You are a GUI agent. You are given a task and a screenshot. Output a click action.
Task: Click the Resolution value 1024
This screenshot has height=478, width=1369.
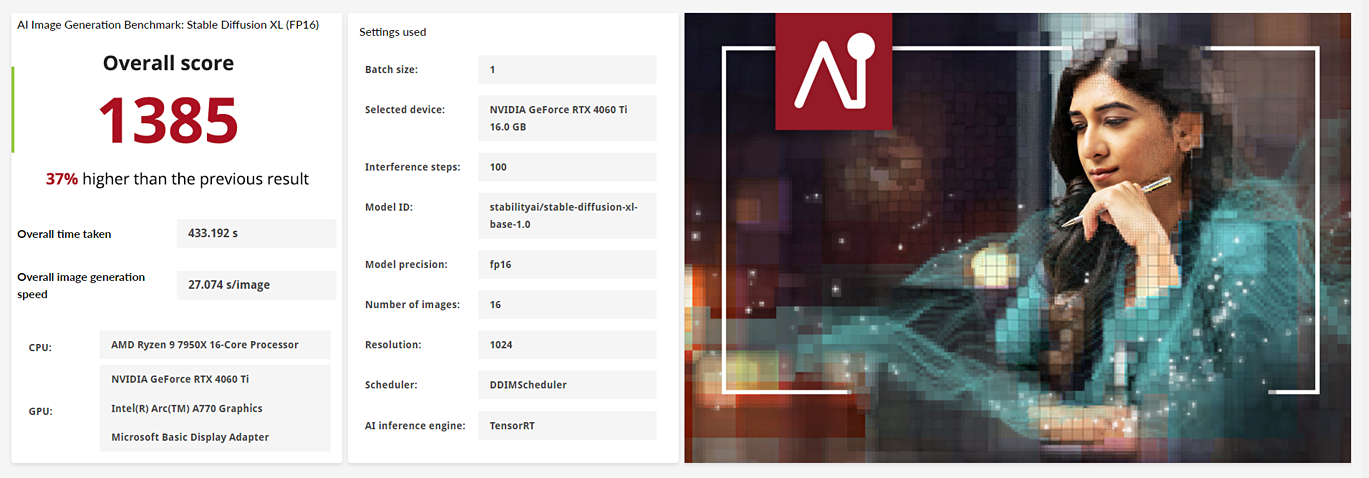click(567, 344)
